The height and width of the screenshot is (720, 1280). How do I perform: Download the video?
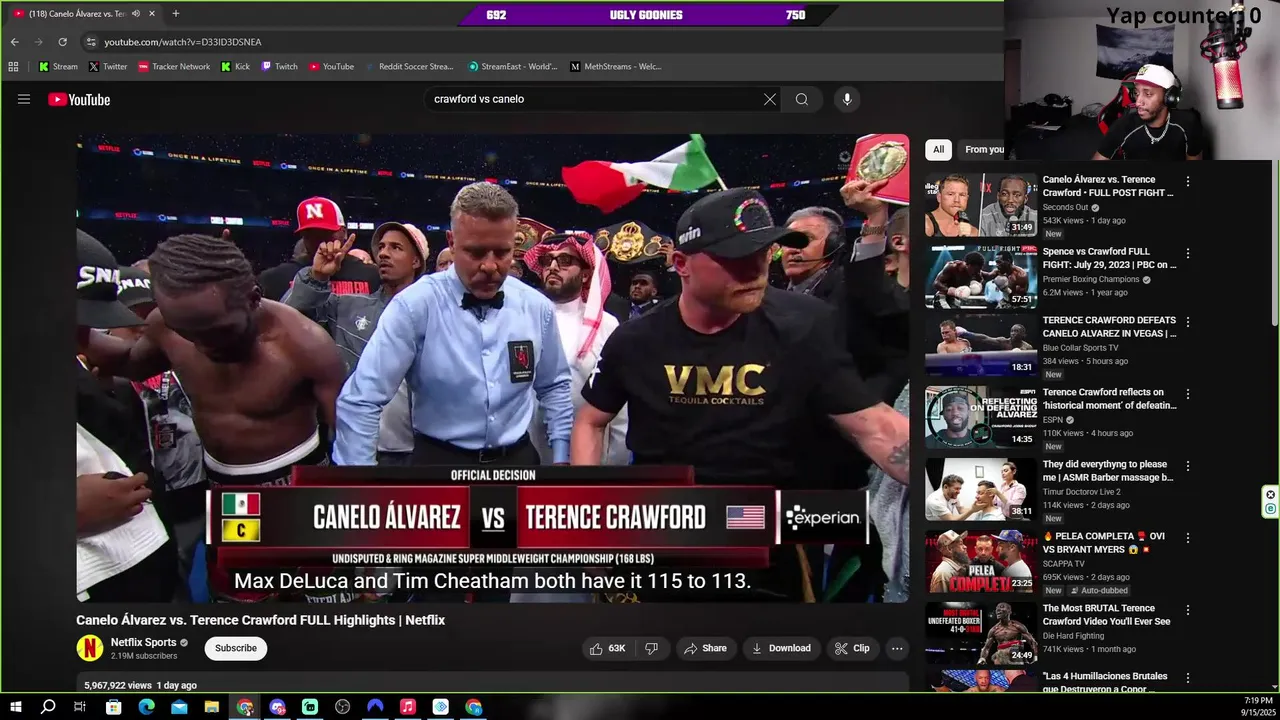click(781, 648)
